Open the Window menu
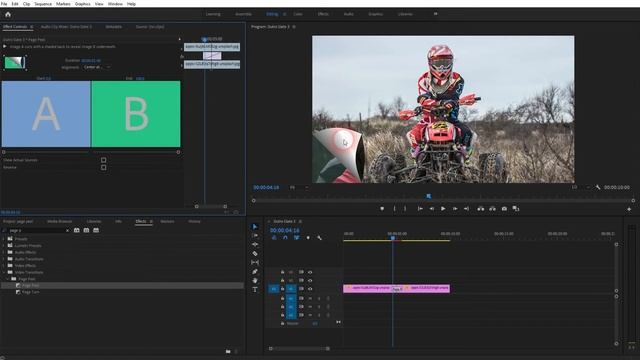Image resolution: width=640 pixels, height=360 pixels. tap(115, 4)
